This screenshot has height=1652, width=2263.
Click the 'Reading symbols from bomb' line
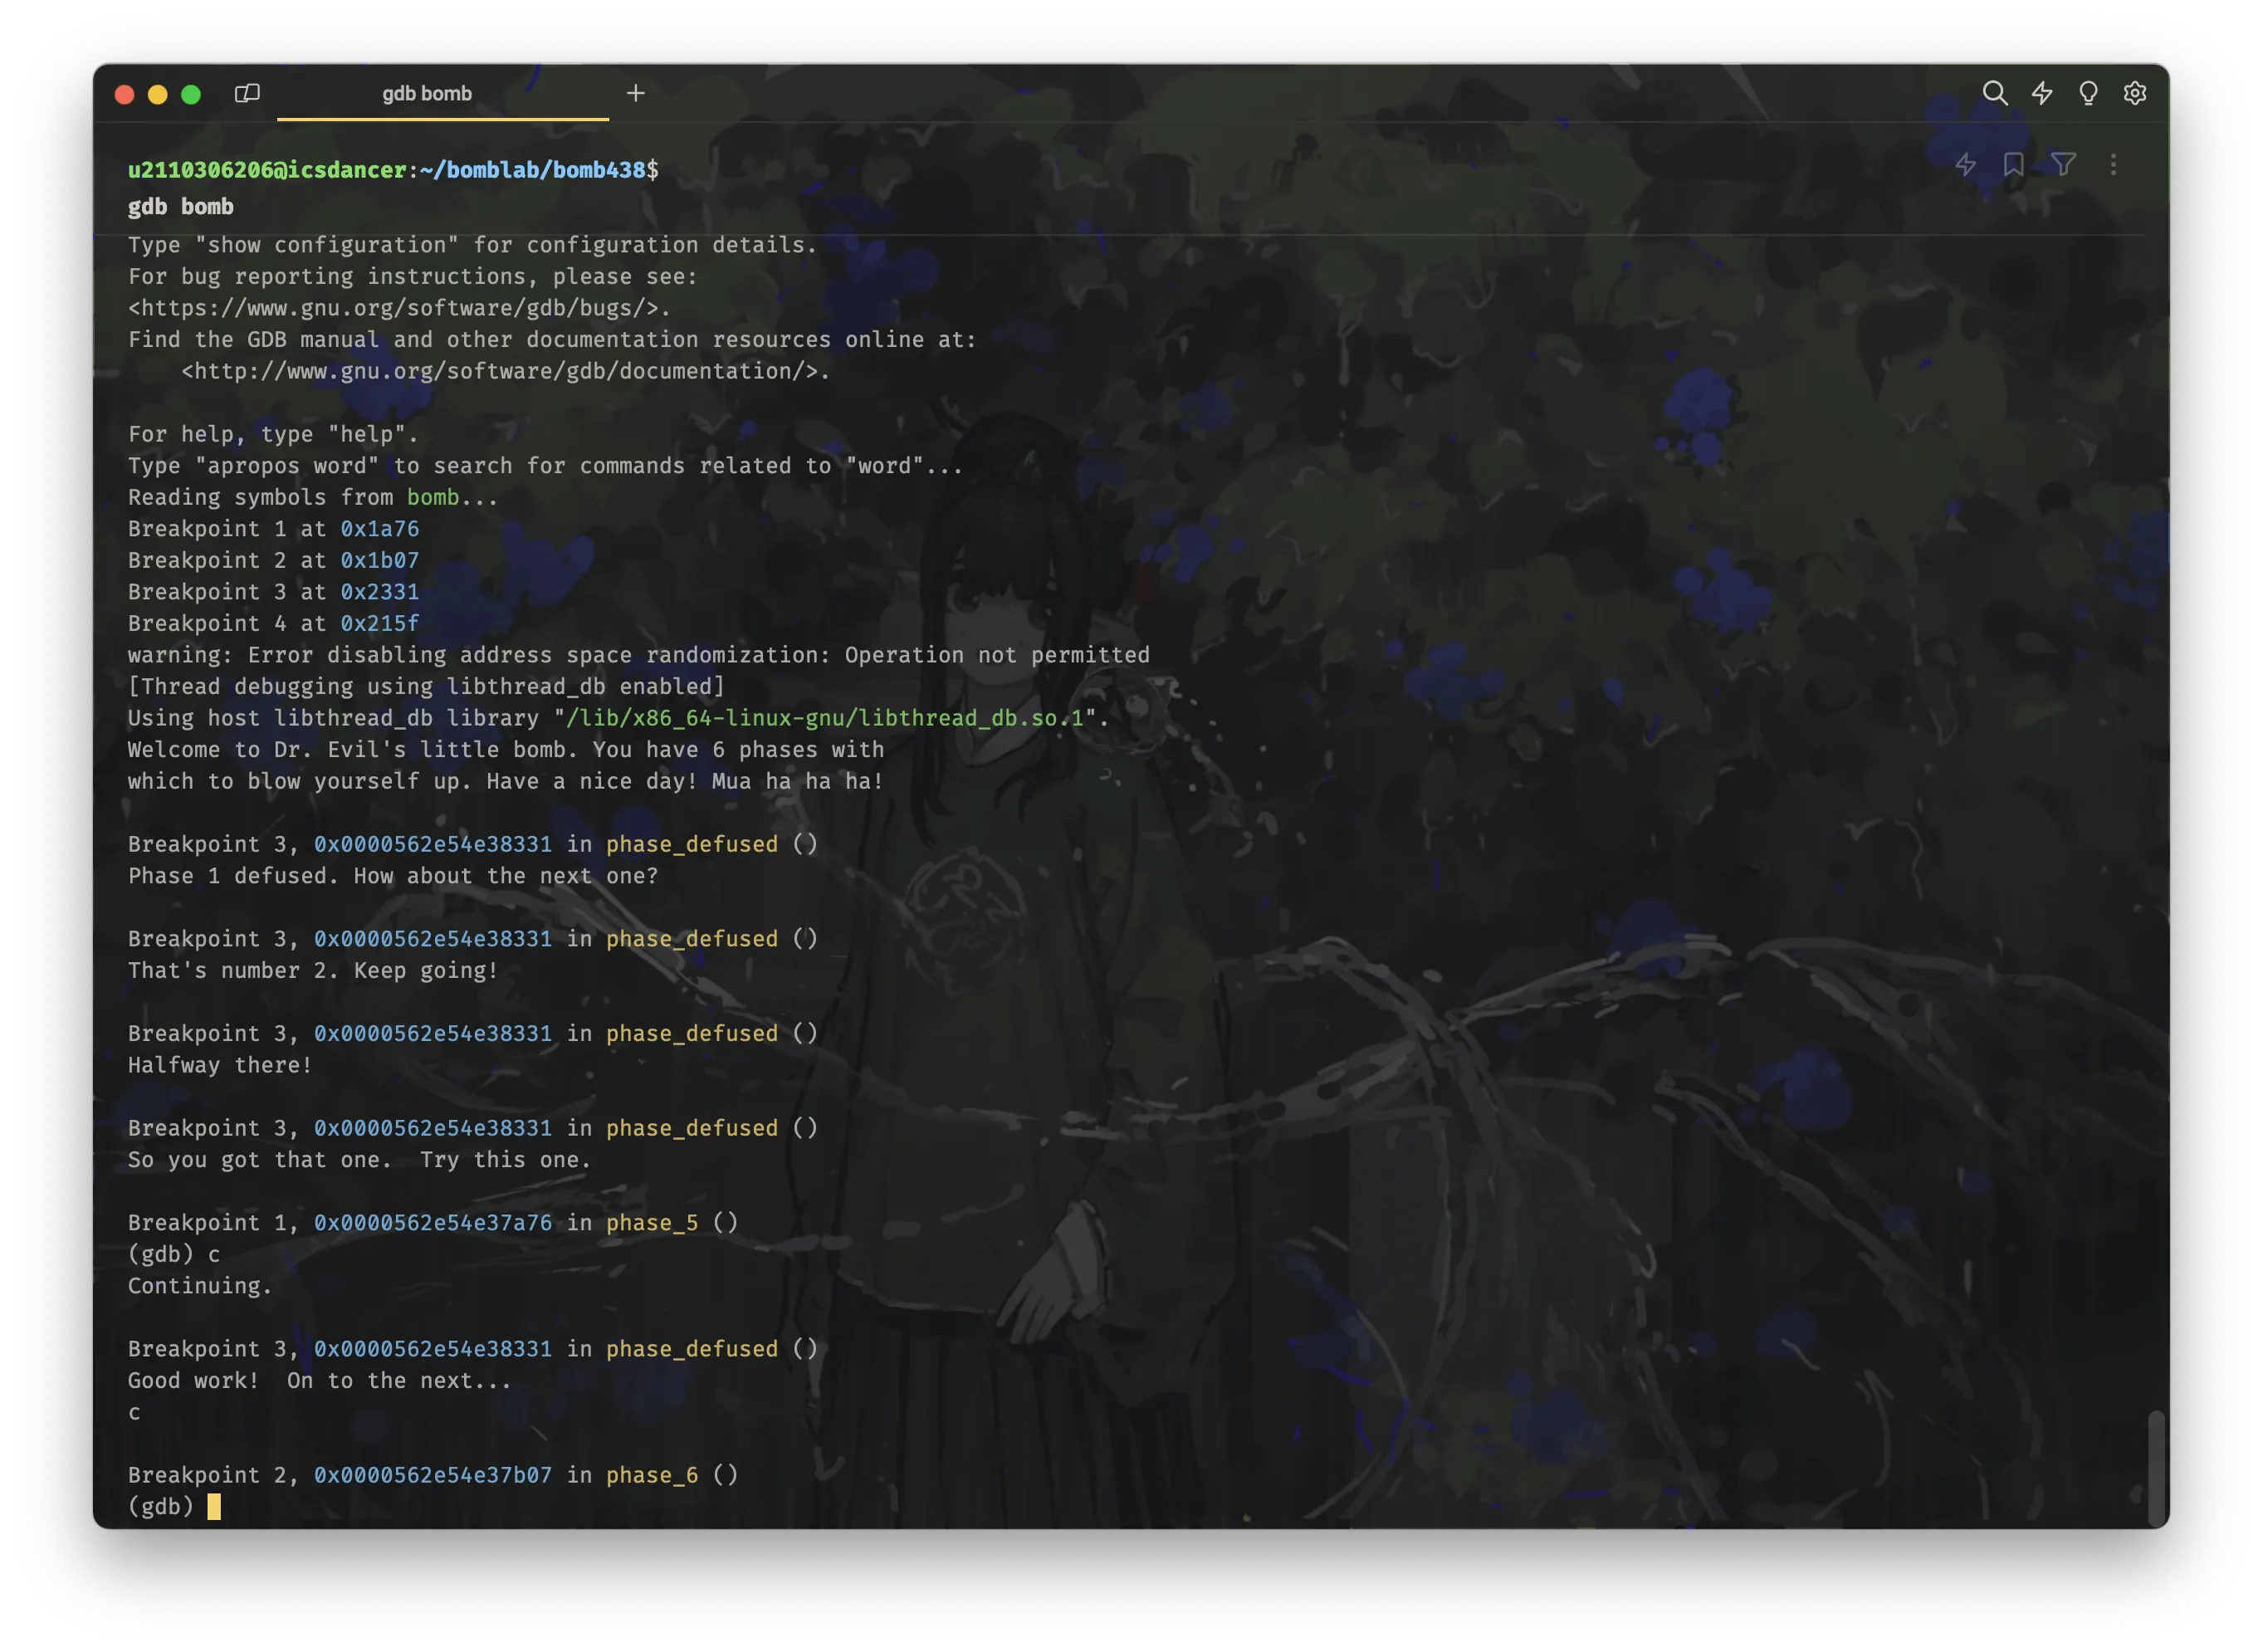point(313,497)
